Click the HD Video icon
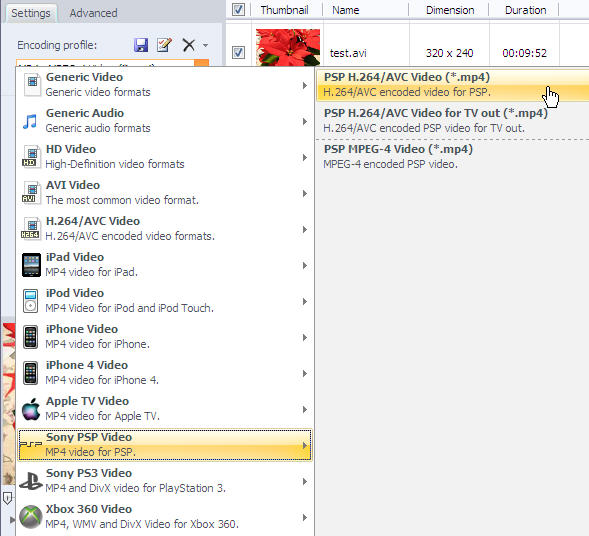589x536 pixels. 31,157
